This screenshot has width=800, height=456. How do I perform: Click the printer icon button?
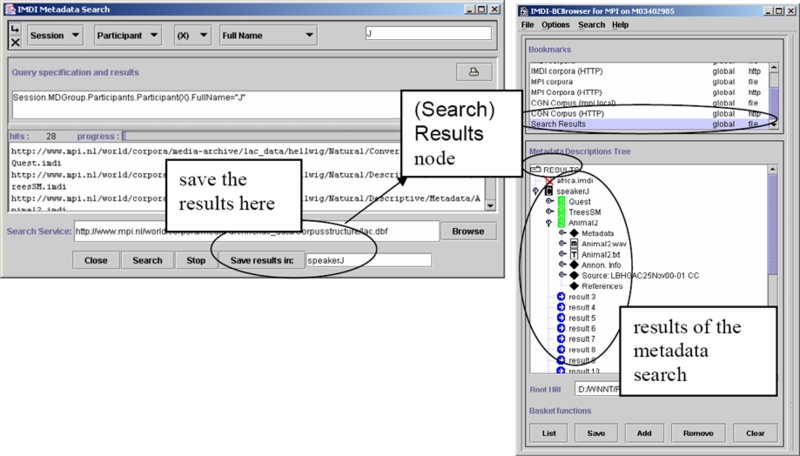(474, 72)
